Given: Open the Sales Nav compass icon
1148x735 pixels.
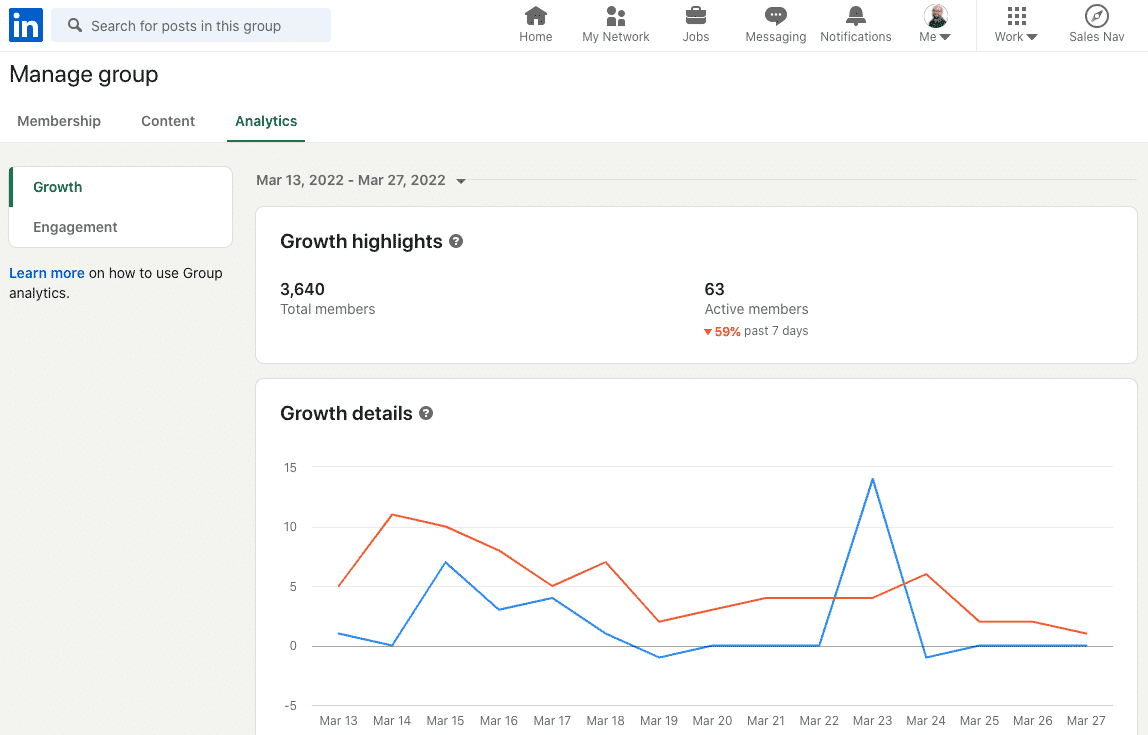Looking at the screenshot, I should tap(1096, 16).
